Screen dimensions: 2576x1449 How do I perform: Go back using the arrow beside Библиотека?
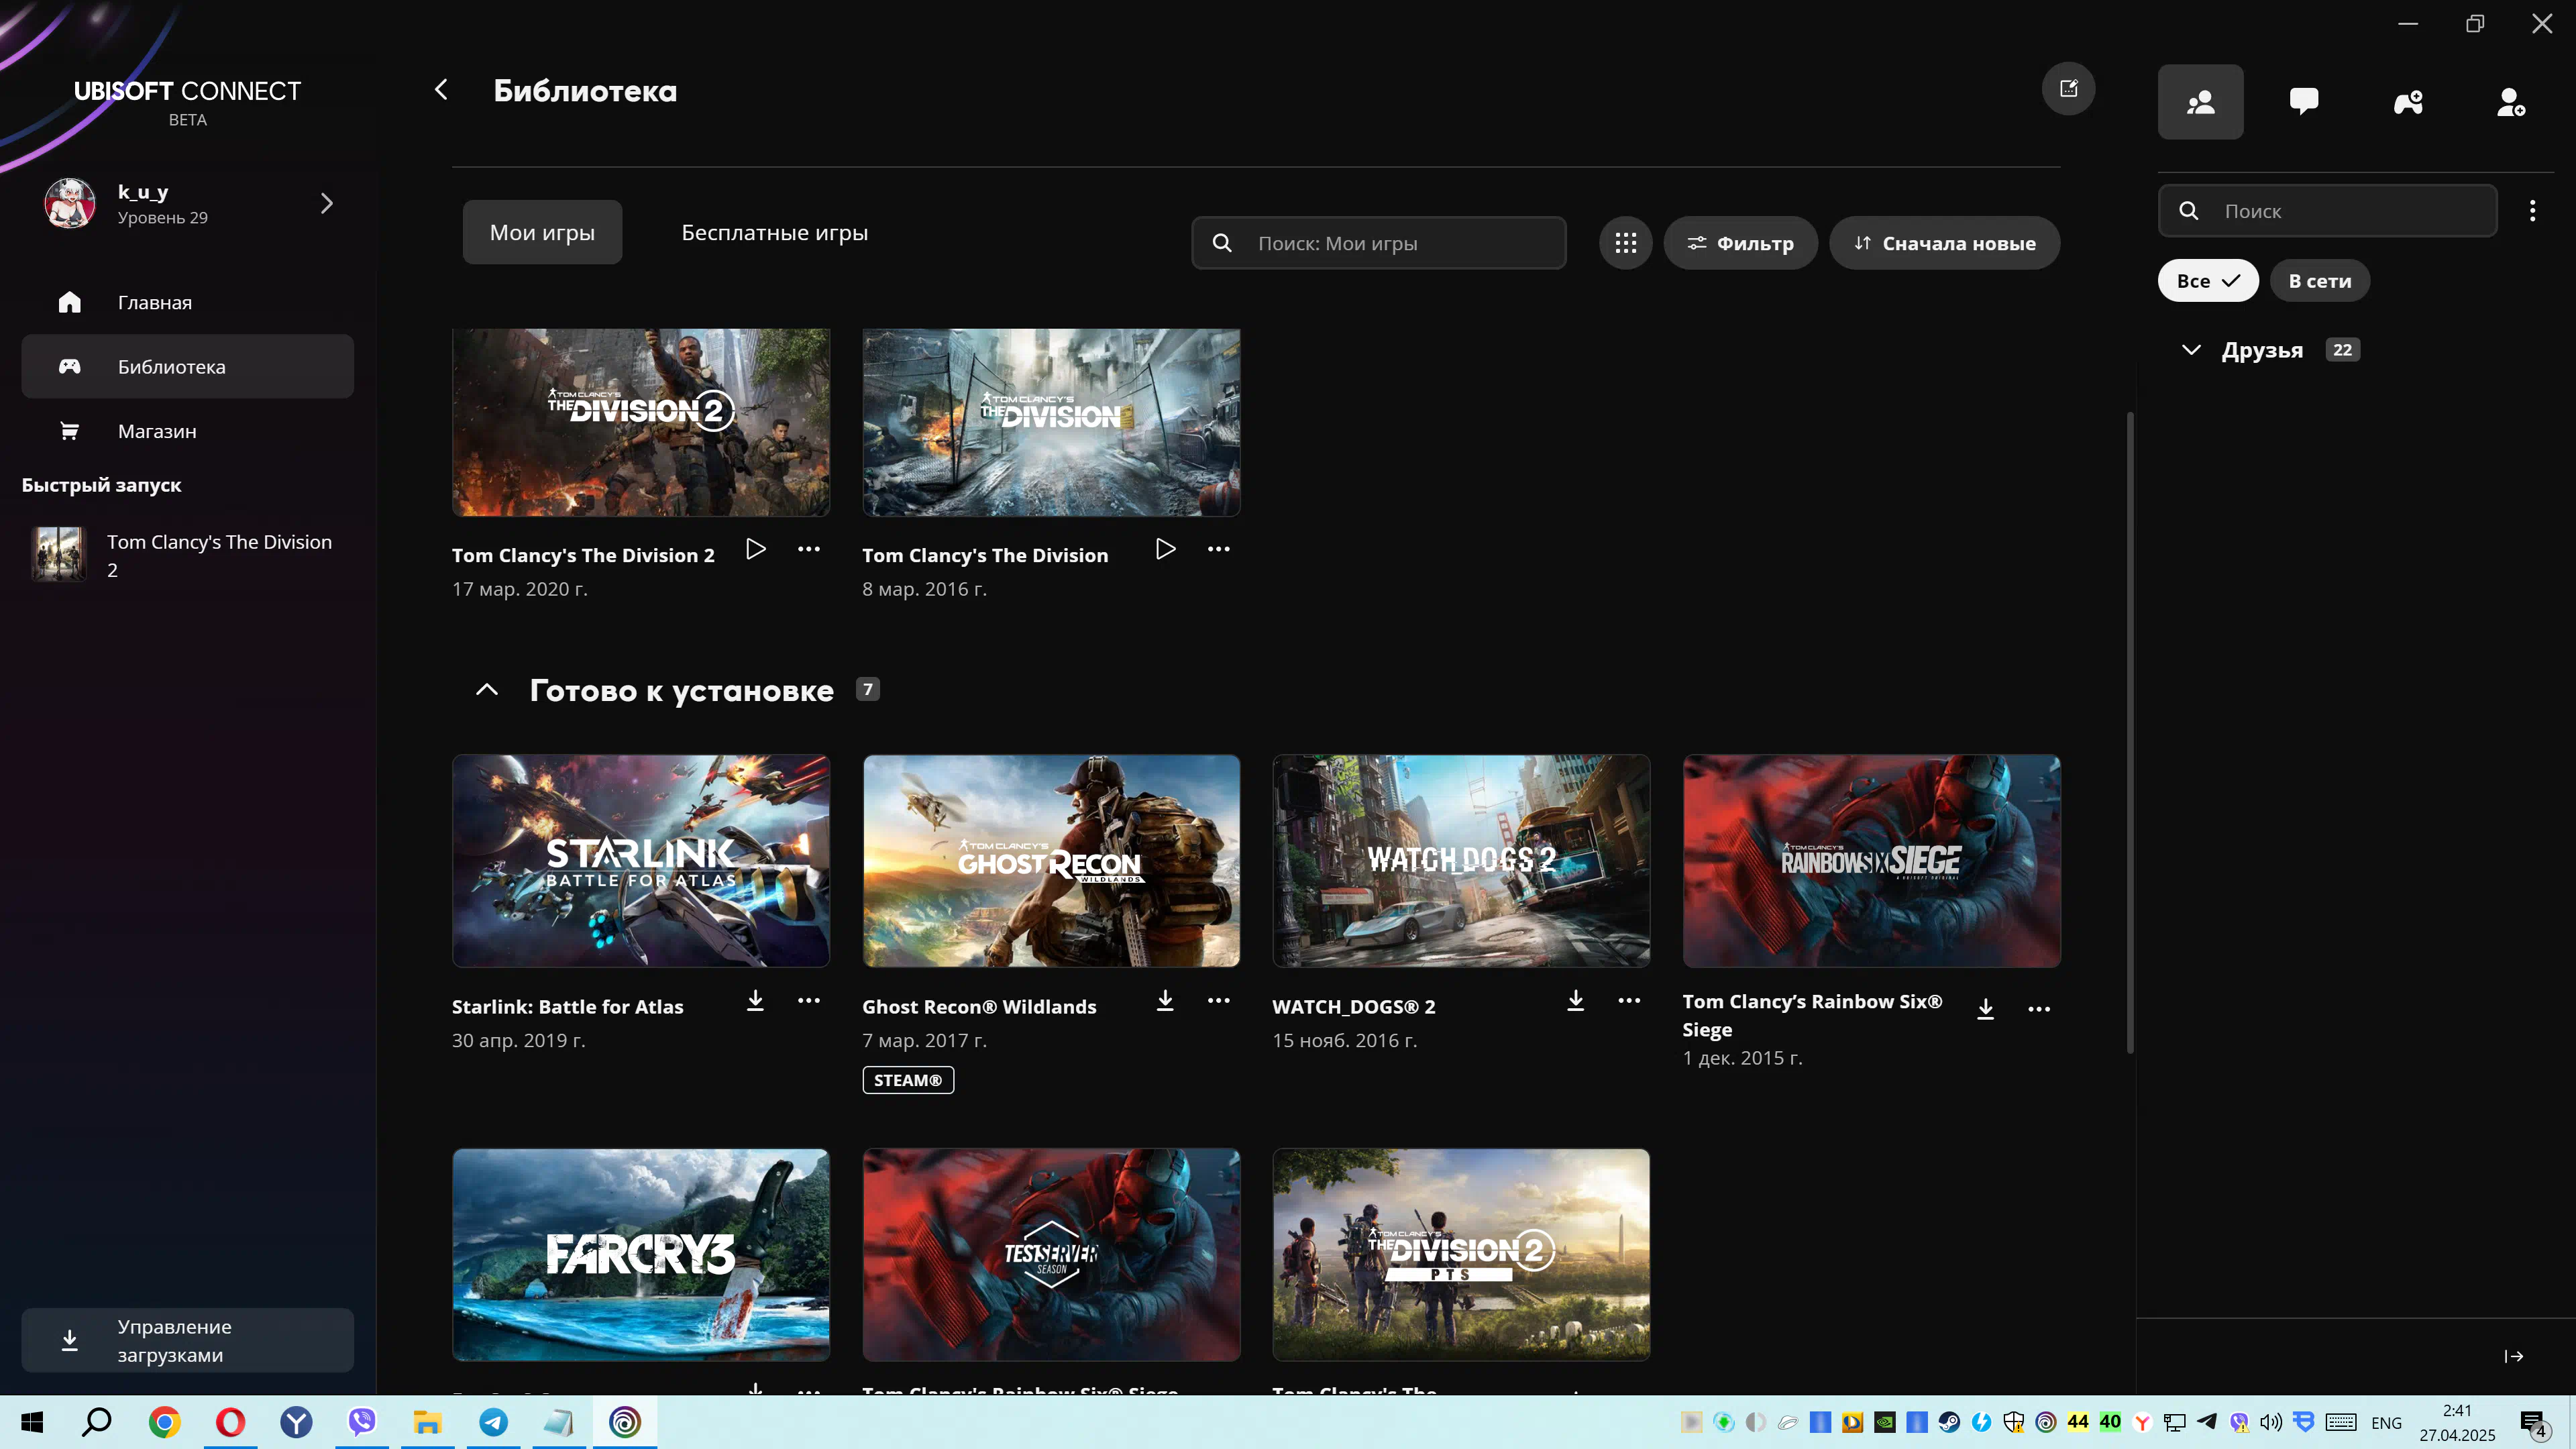[x=441, y=90]
